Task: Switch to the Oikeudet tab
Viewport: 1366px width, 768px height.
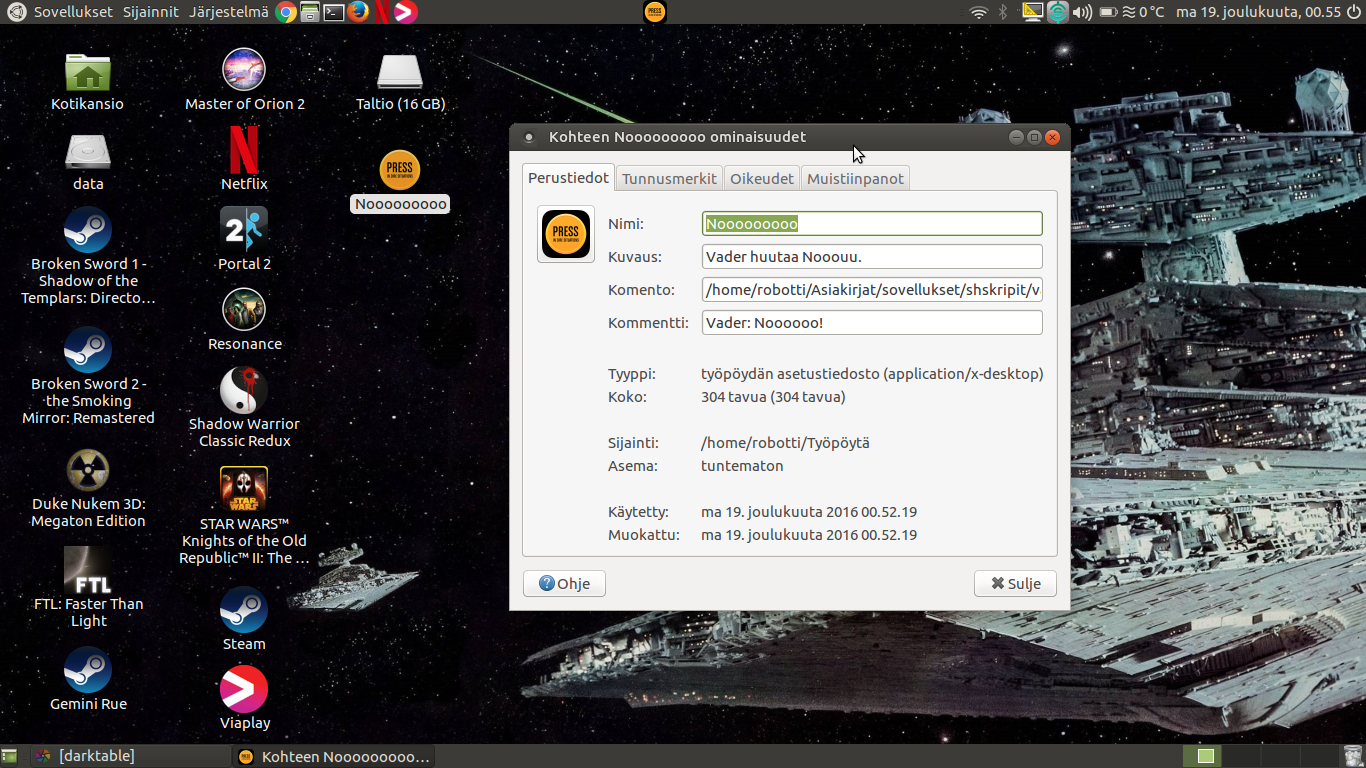Action: tap(761, 179)
